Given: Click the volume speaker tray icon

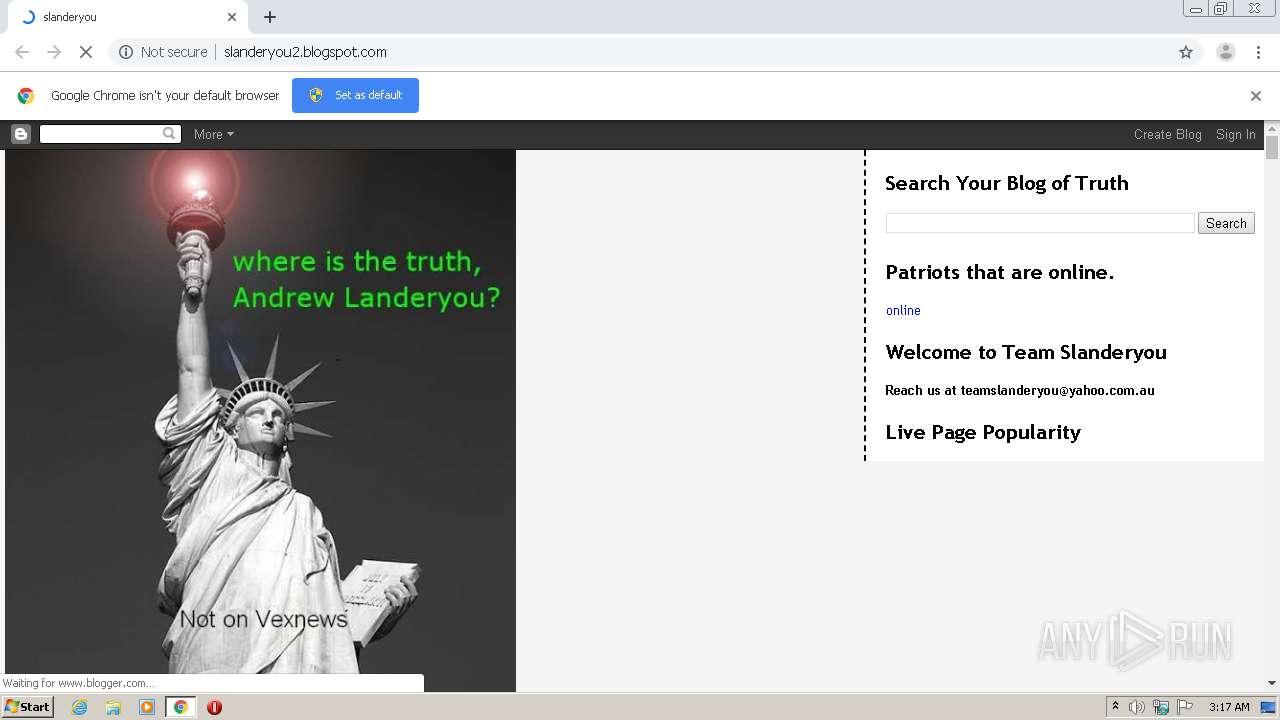Looking at the screenshot, I should pyautogui.click(x=1137, y=707).
